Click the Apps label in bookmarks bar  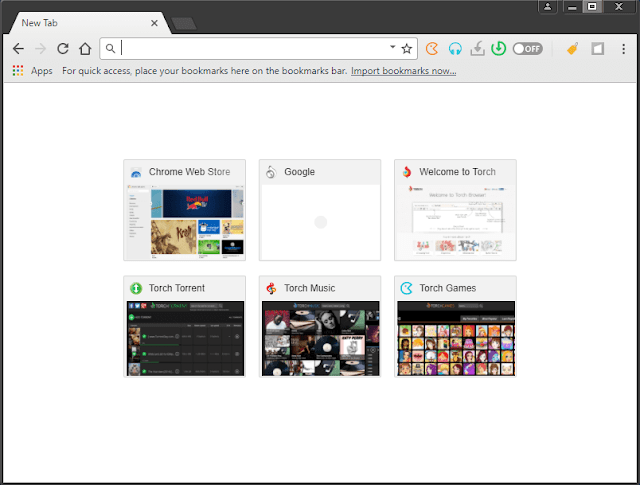[x=42, y=71]
